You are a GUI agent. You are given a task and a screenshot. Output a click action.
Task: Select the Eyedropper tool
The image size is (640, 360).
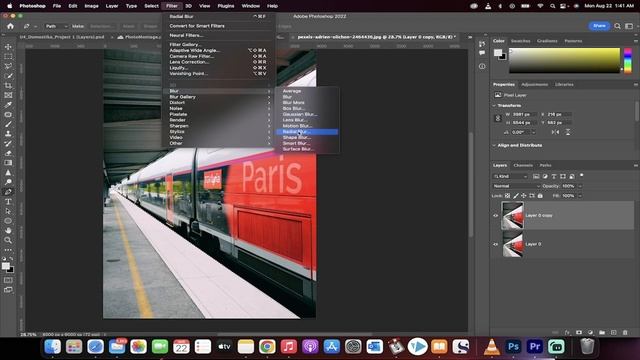[x=8, y=105]
